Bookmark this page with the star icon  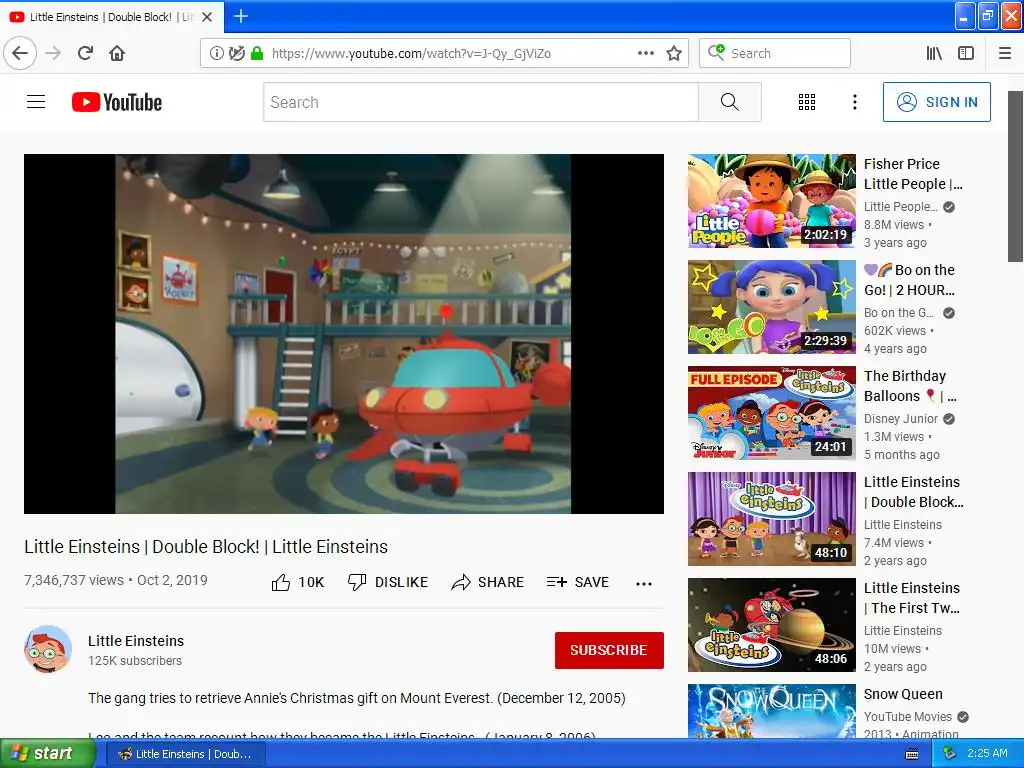[x=674, y=53]
